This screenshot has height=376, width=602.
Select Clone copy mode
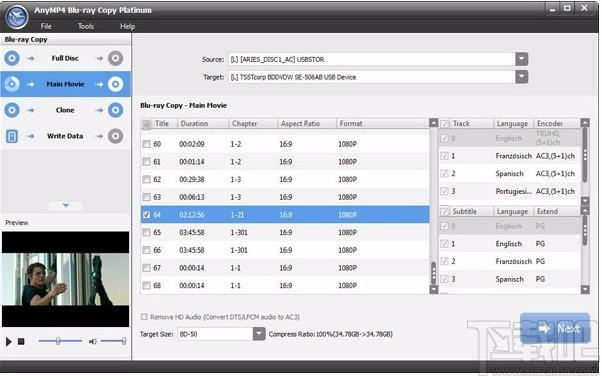(65, 110)
